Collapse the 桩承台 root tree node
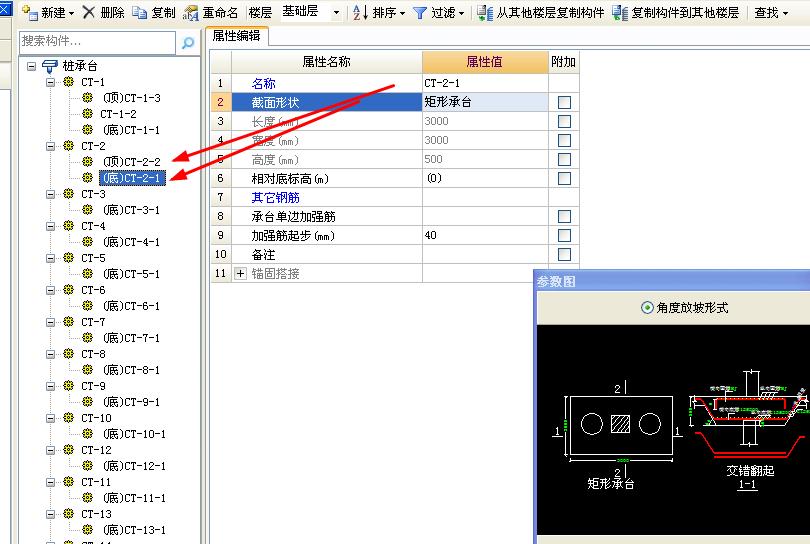 coord(32,66)
